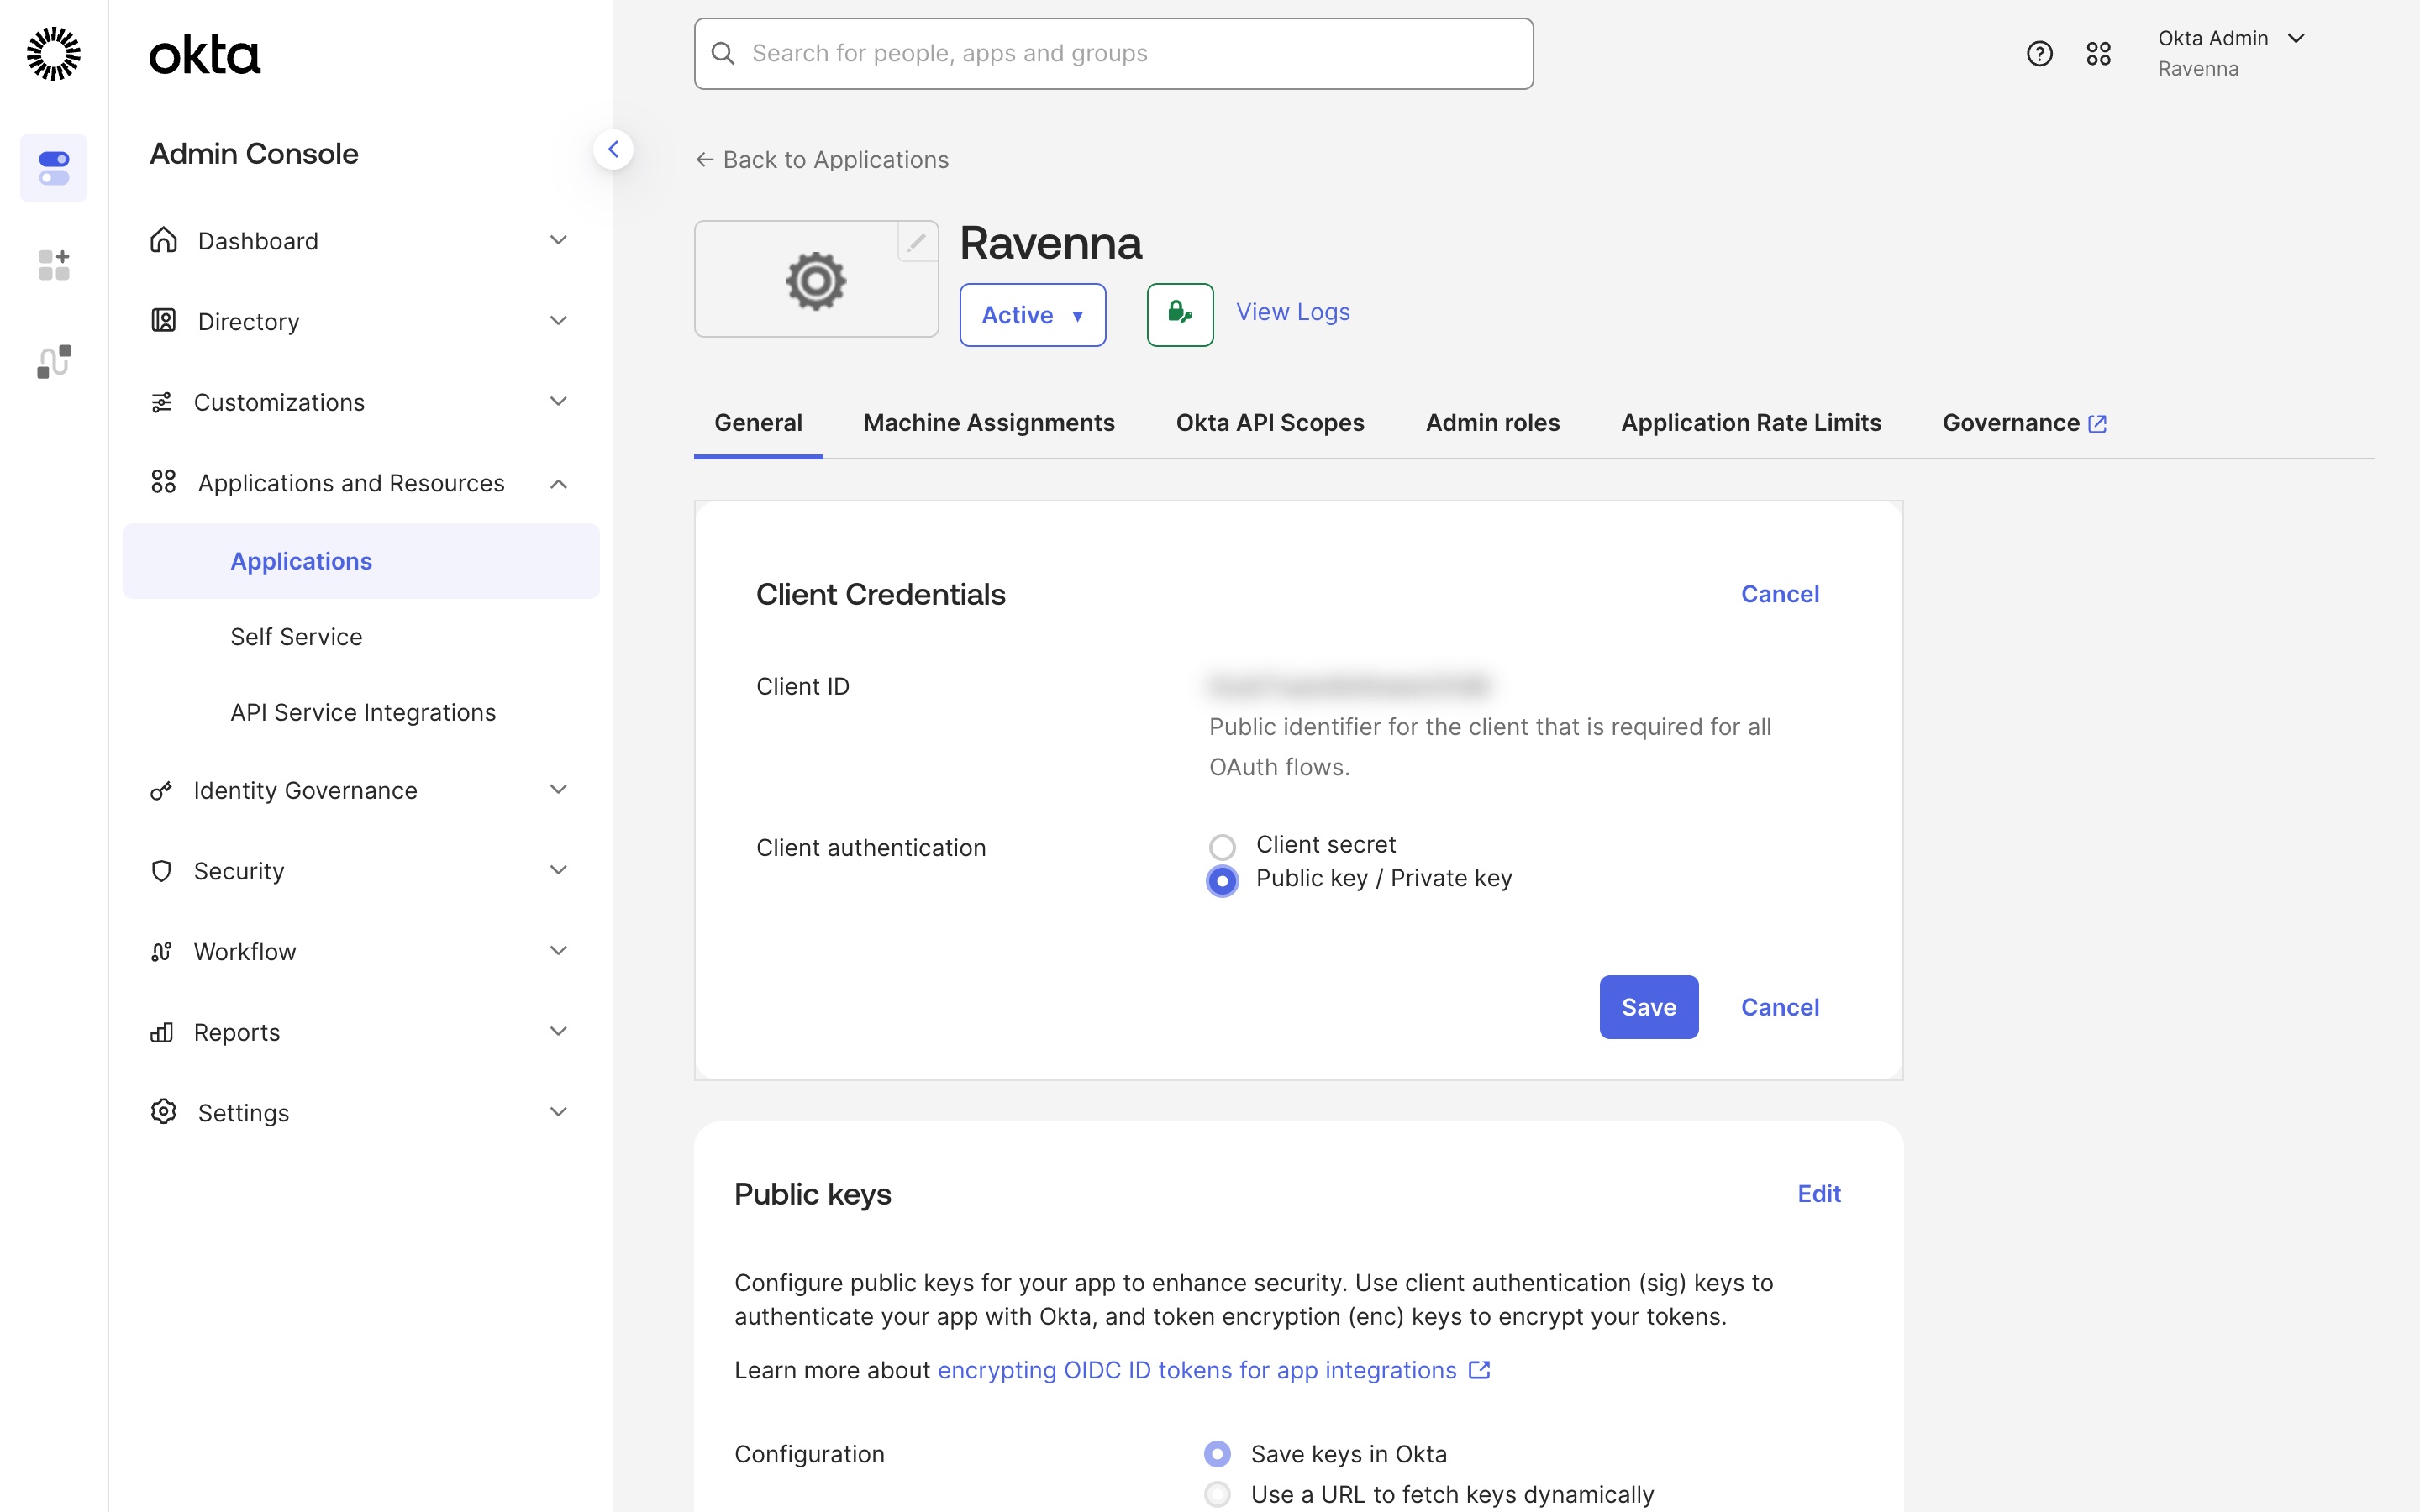This screenshot has width=2420, height=1512.
Task: Open the Workflows connector icon in left rail
Action: coord(54,361)
